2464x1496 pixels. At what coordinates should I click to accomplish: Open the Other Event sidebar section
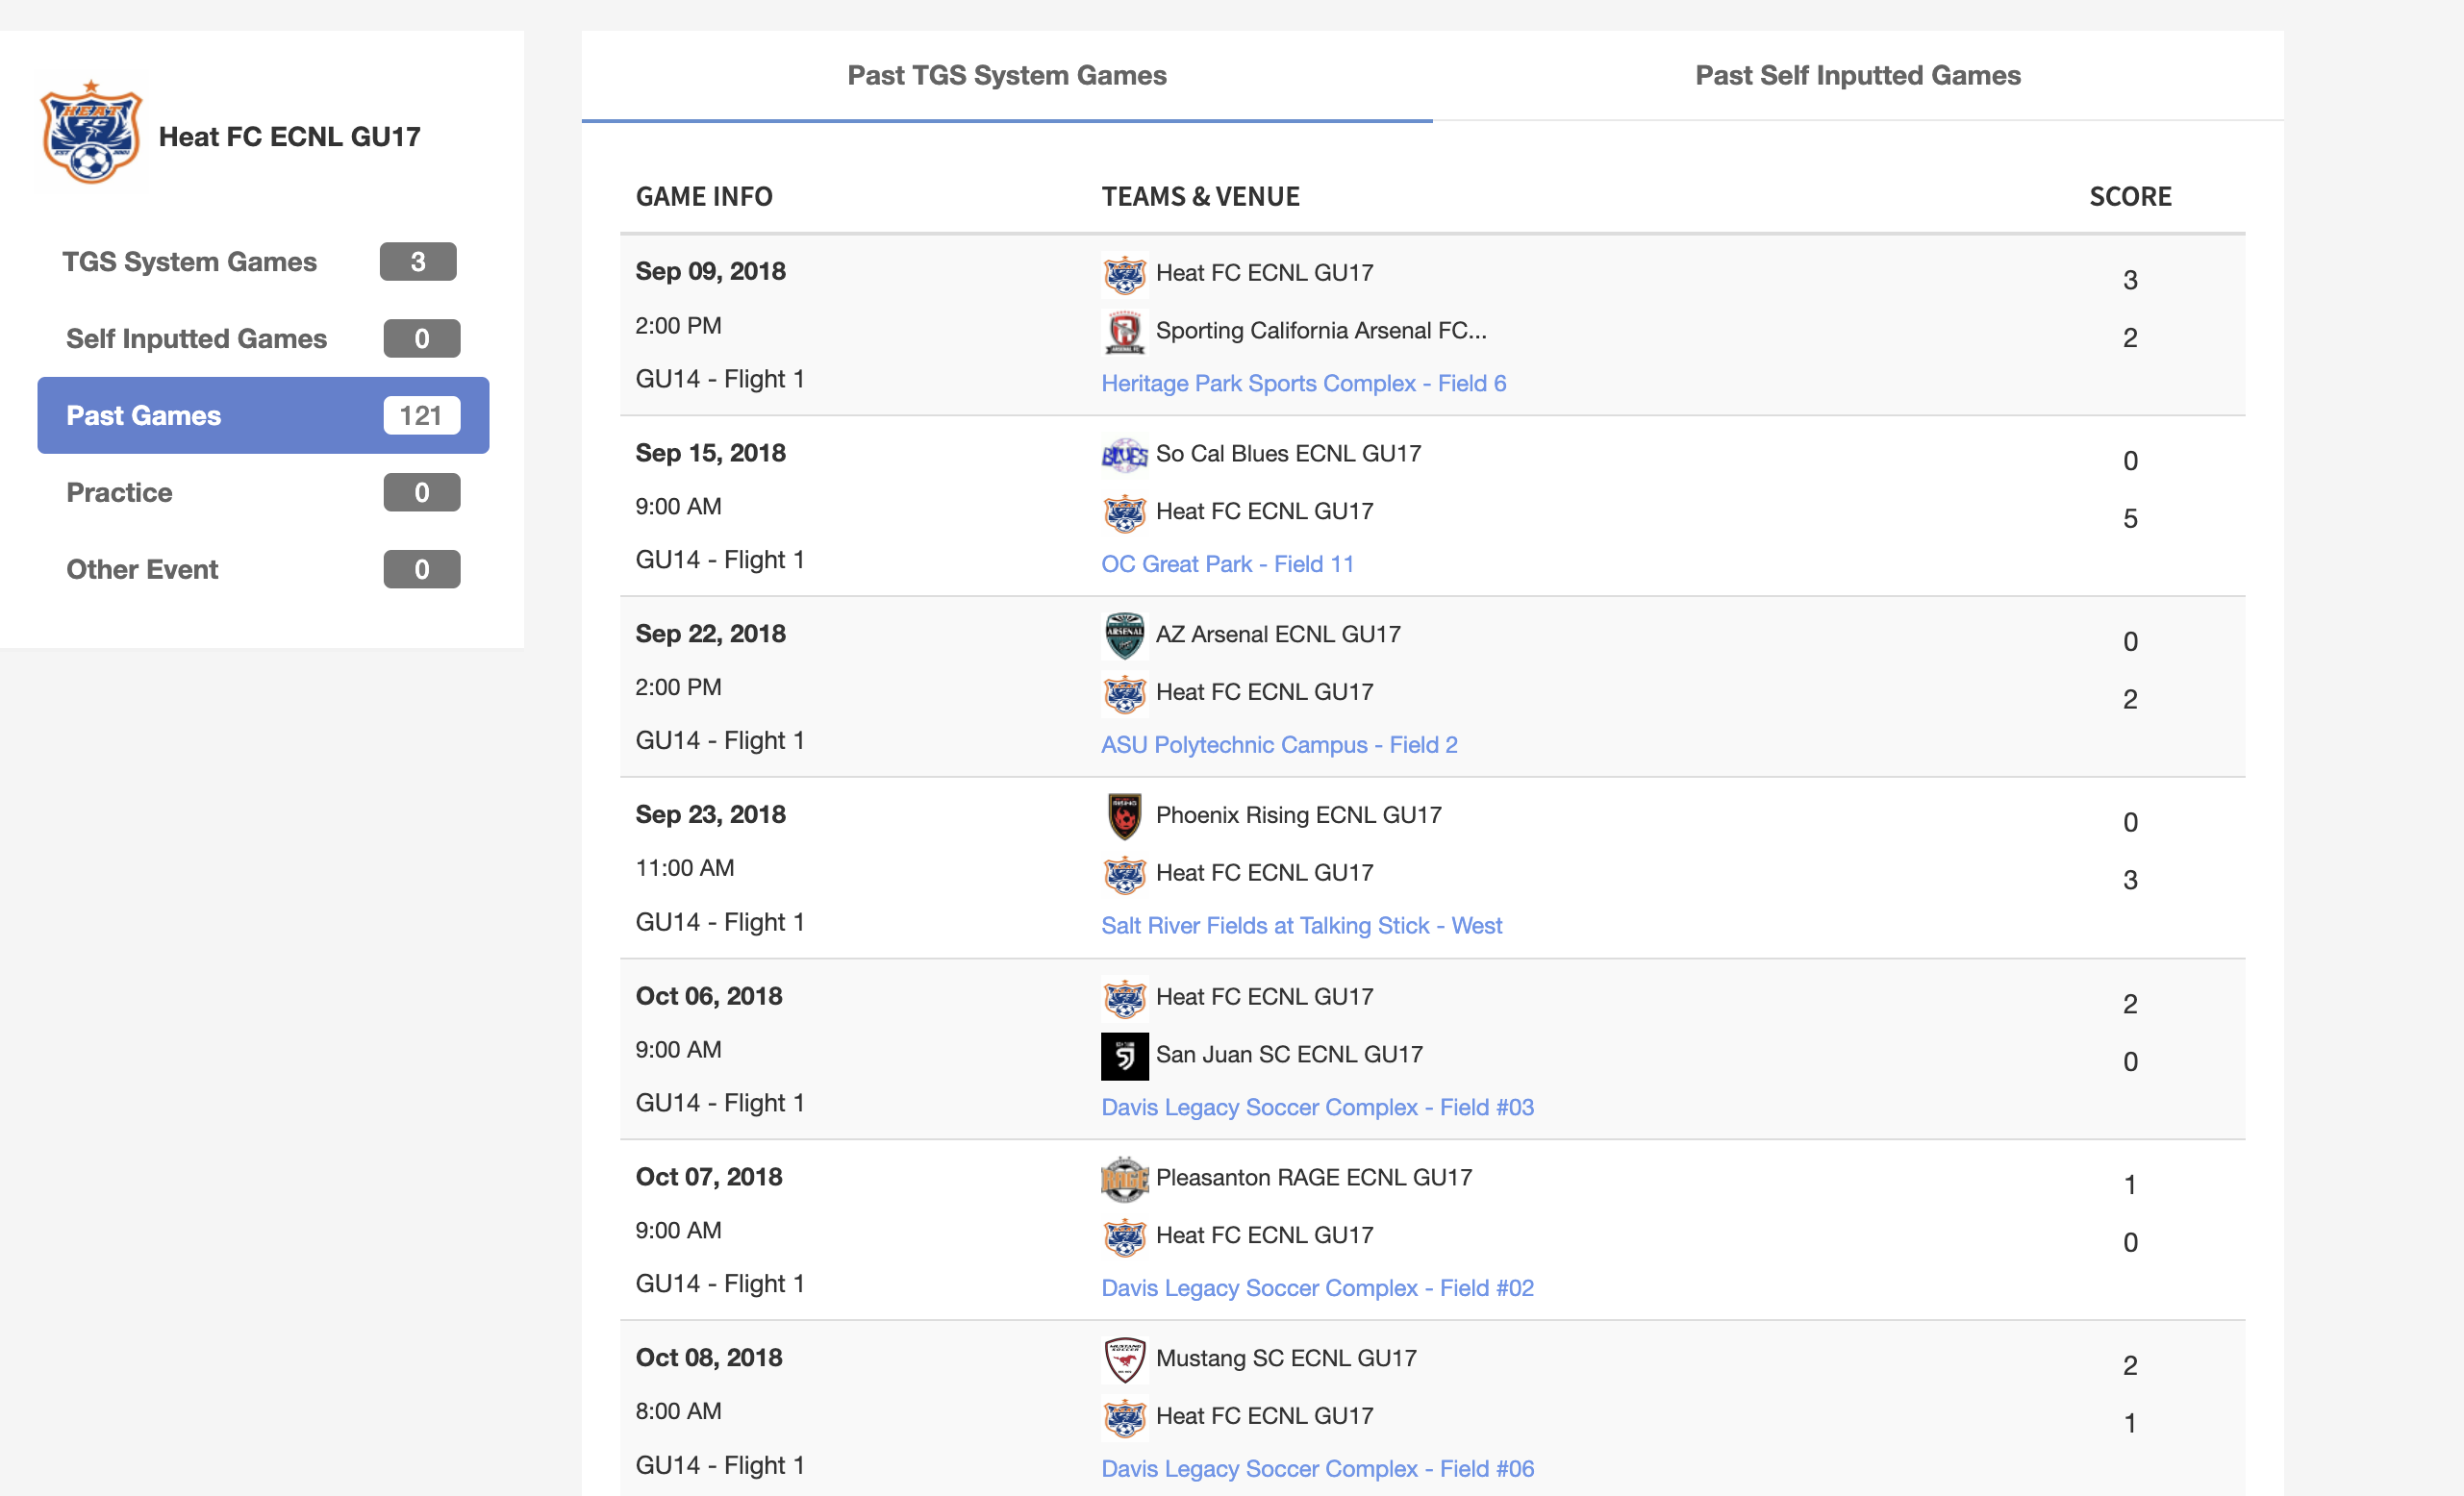[142, 570]
